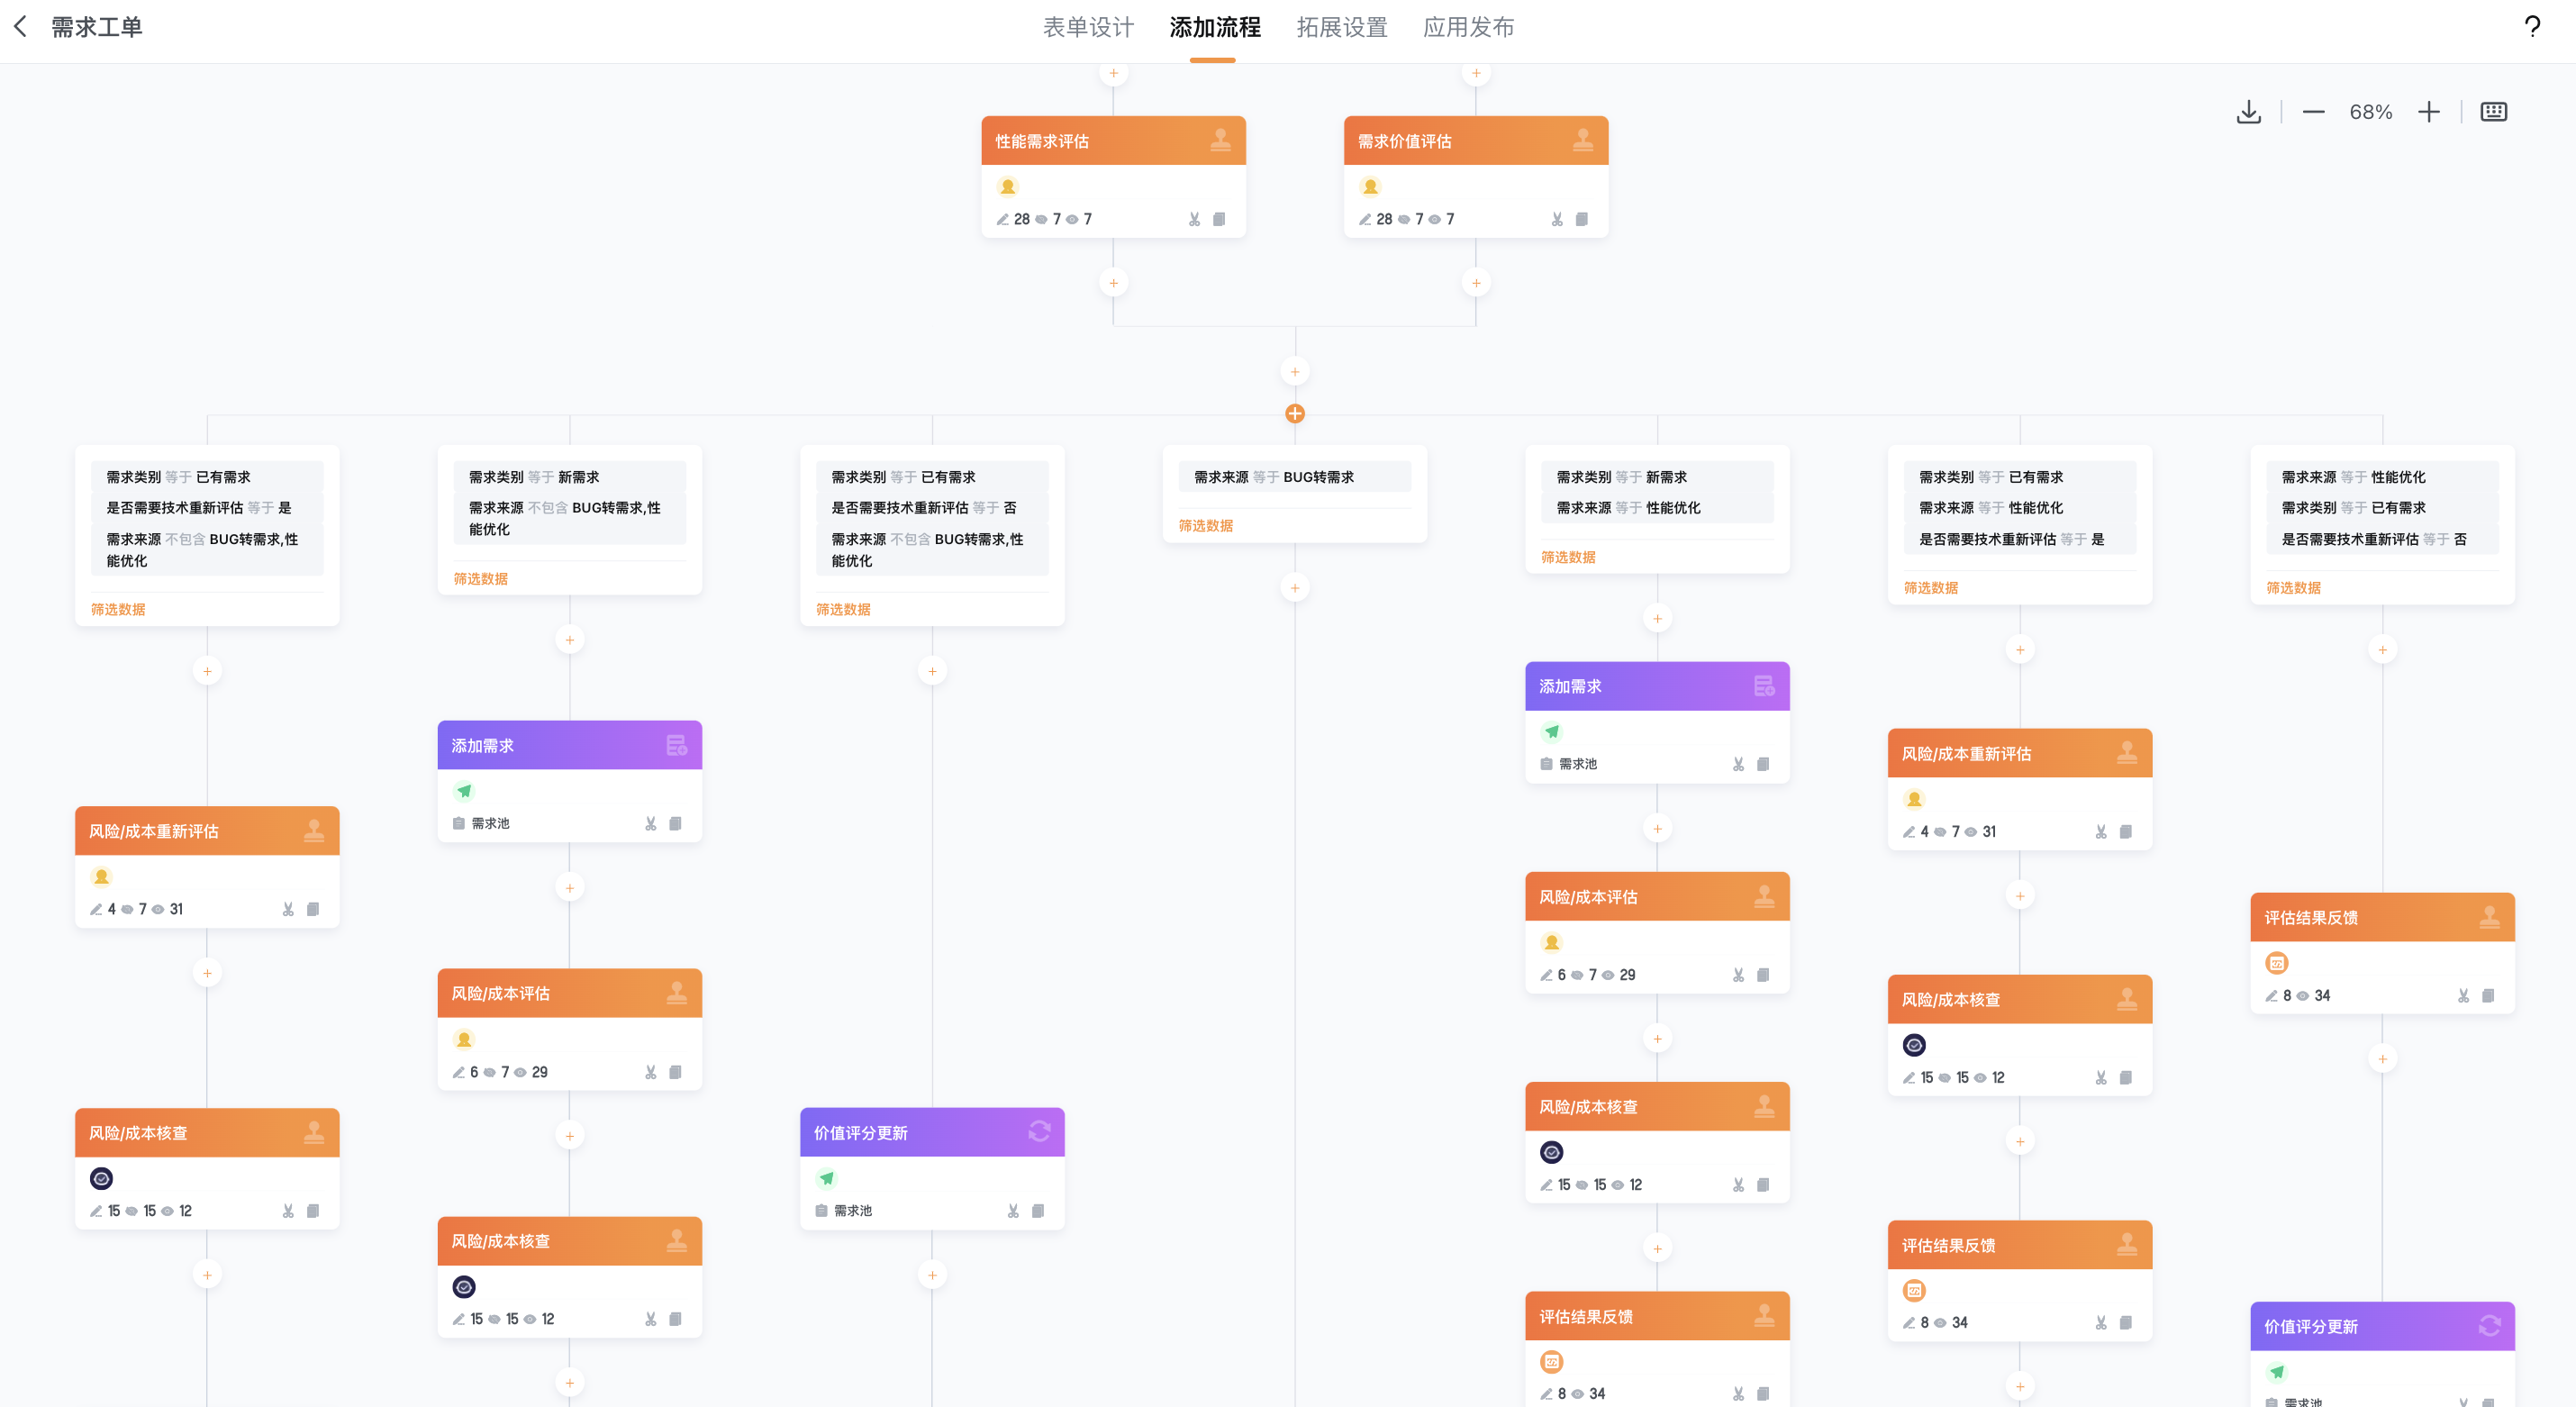Click 筛选数据 link under BUG转需求 condition
This screenshot has width=2576, height=1407.
point(1205,526)
